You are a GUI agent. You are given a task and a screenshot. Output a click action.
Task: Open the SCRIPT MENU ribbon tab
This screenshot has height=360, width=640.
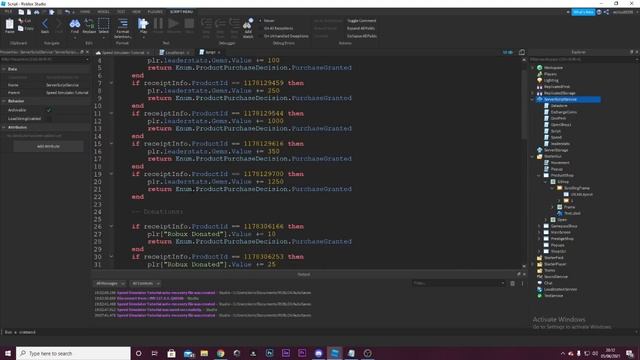point(182,12)
